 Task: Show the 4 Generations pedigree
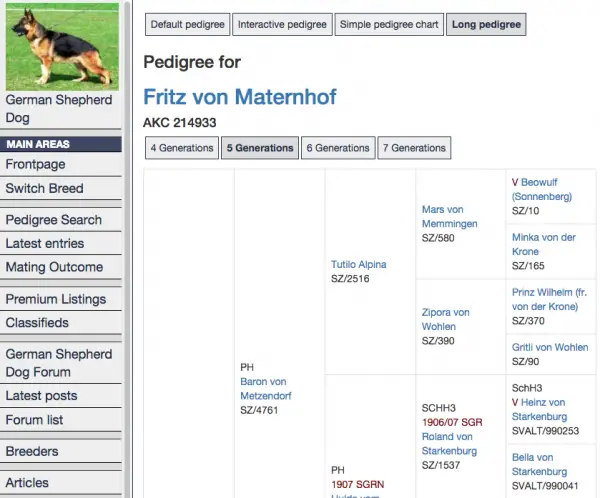tap(182, 148)
